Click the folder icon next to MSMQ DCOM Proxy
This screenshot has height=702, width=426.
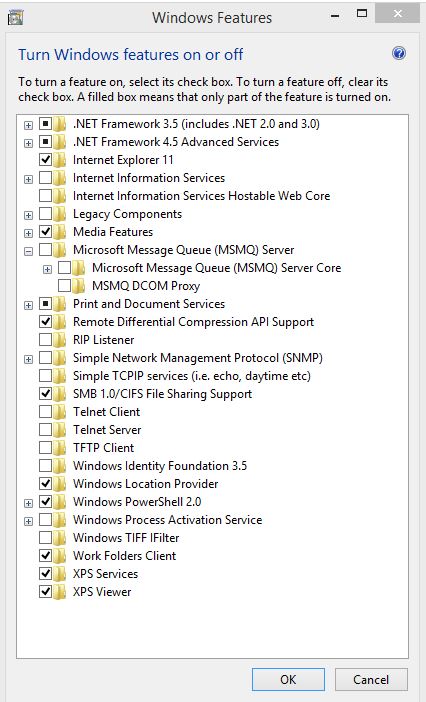[79, 286]
